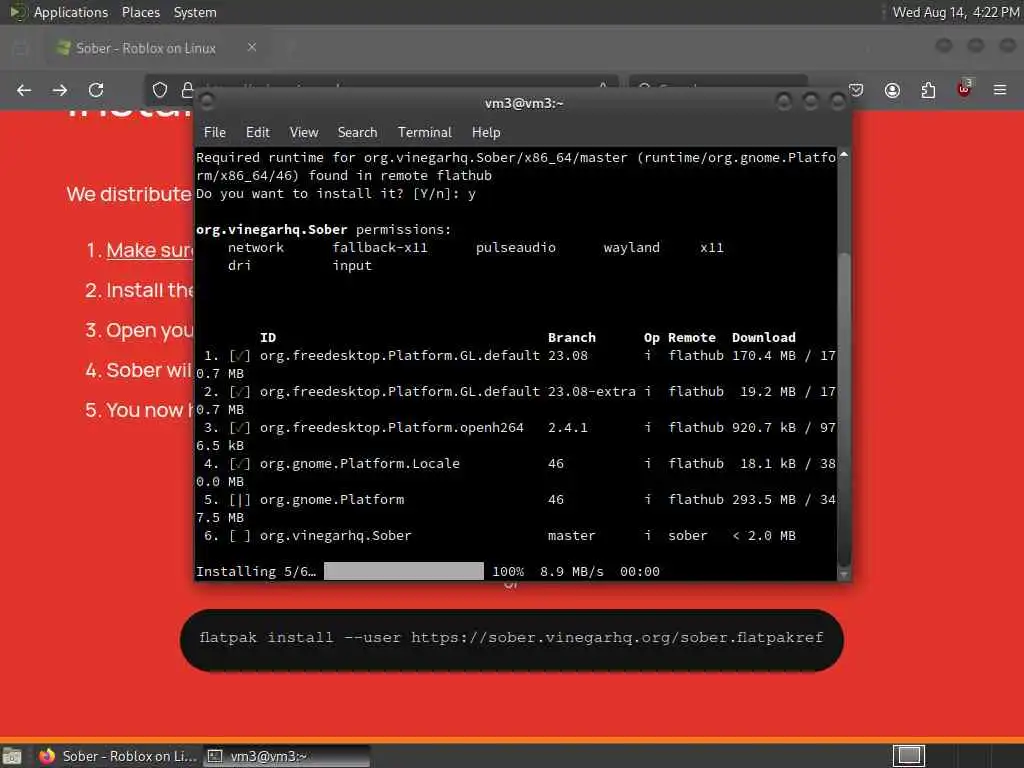Click 'master' branch text in row 6
This screenshot has width=1024, height=768.
pyautogui.click(x=571, y=536)
